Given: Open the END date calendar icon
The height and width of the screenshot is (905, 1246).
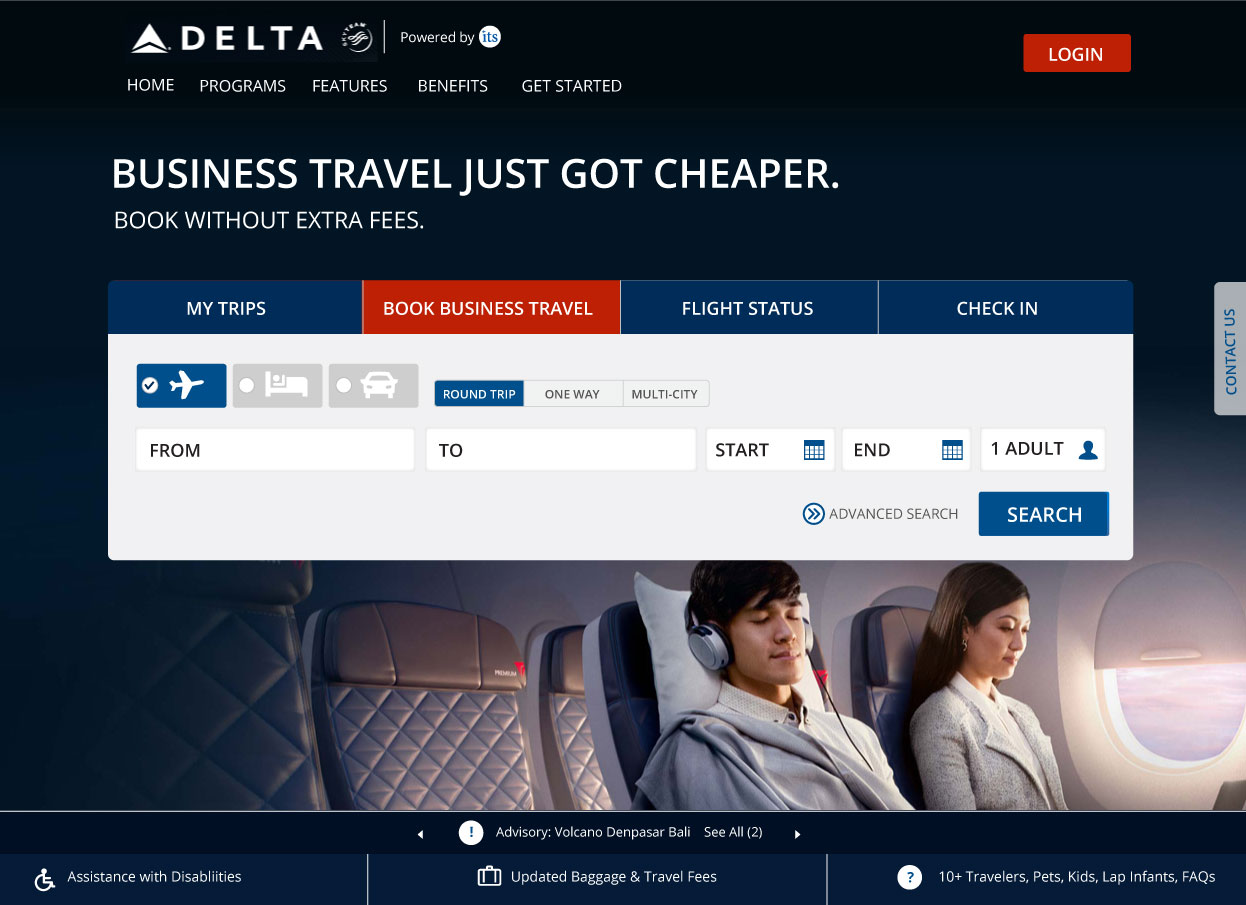Looking at the screenshot, I should (952, 450).
